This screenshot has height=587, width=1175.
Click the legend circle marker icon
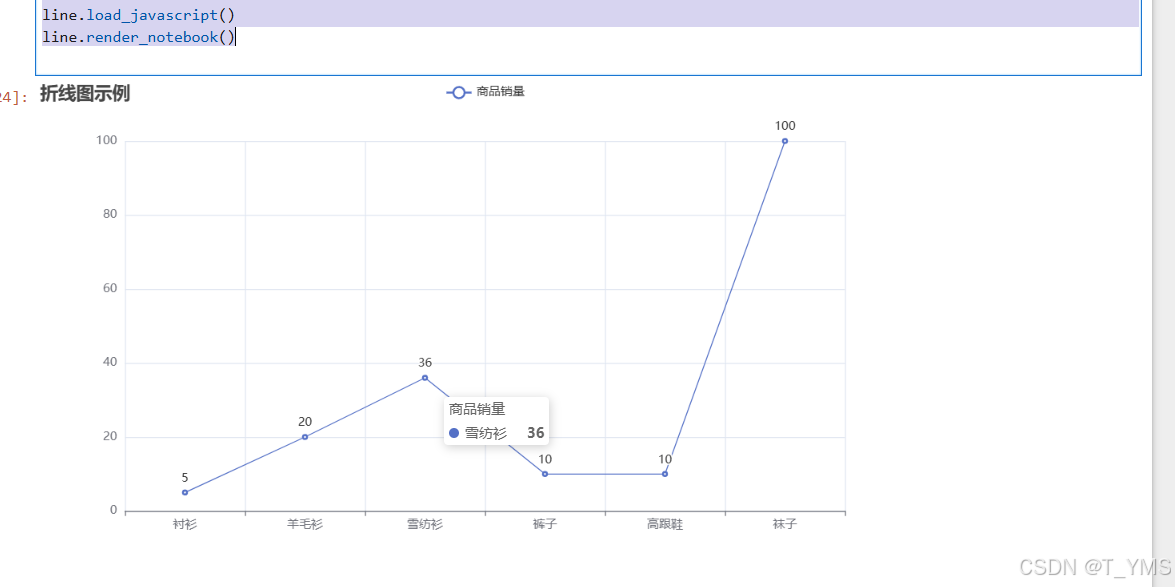pos(458,91)
